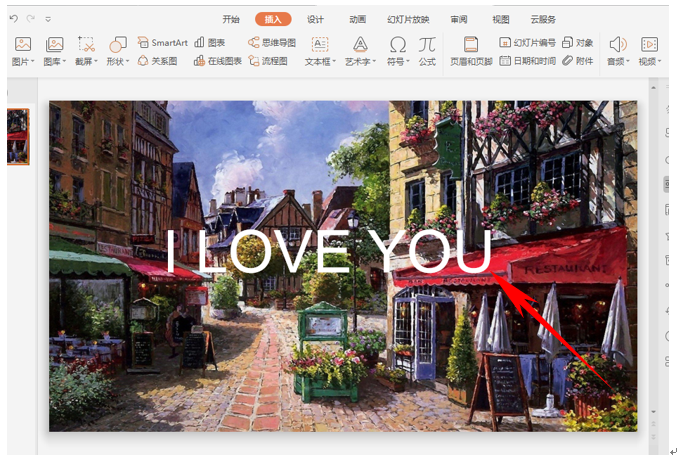The width and height of the screenshot is (678, 459).
Task: Click the 关系图 relationship diagram button
Action: pyautogui.click(x=157, y=61)
